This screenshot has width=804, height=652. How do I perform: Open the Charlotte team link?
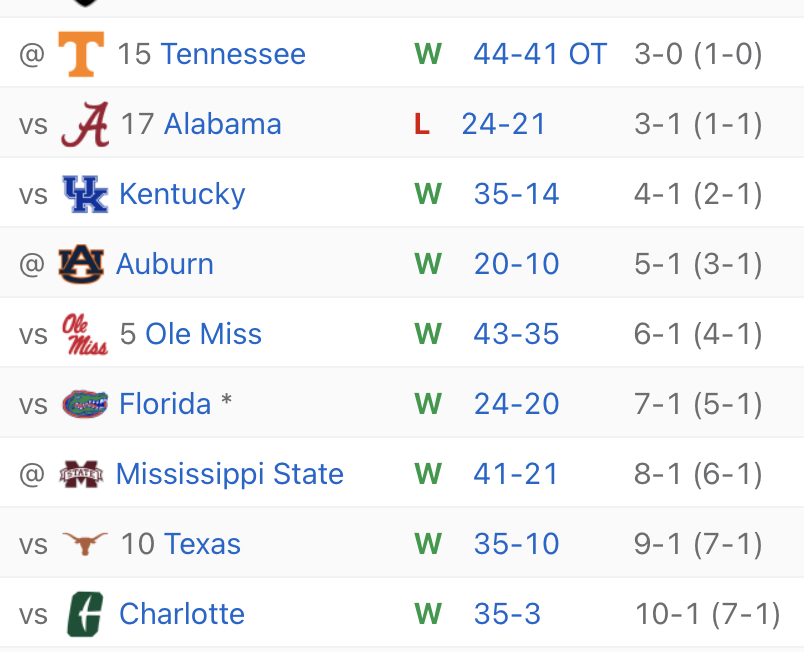click(x=182, y=614)
